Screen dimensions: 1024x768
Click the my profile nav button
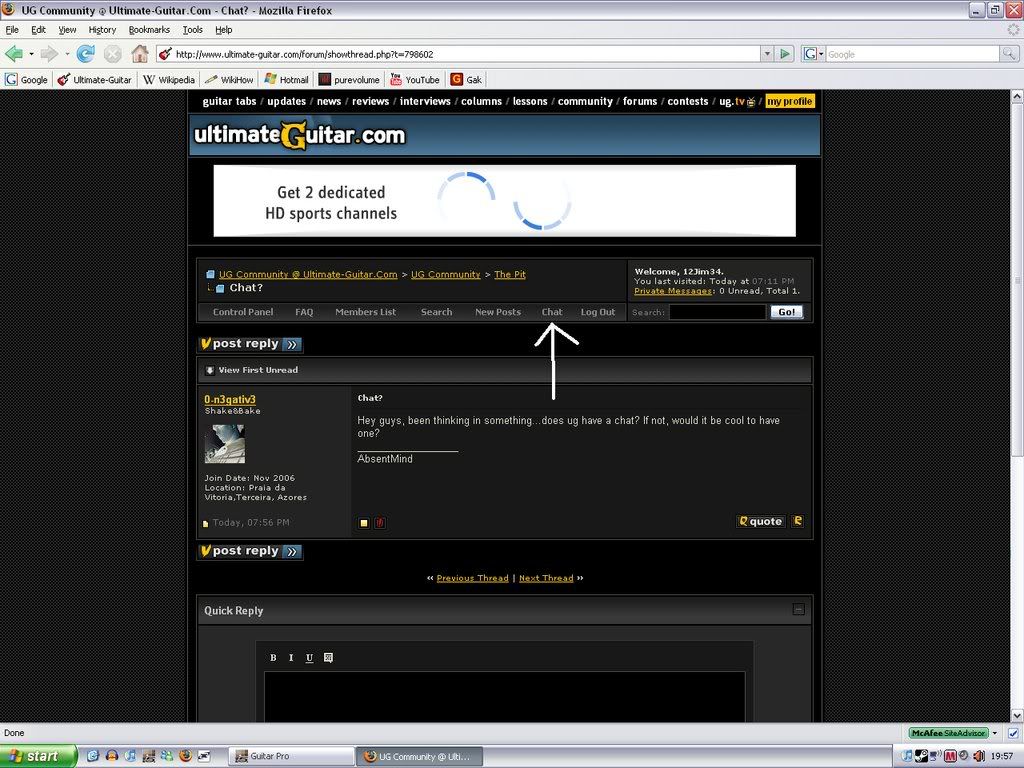point(790,101)
